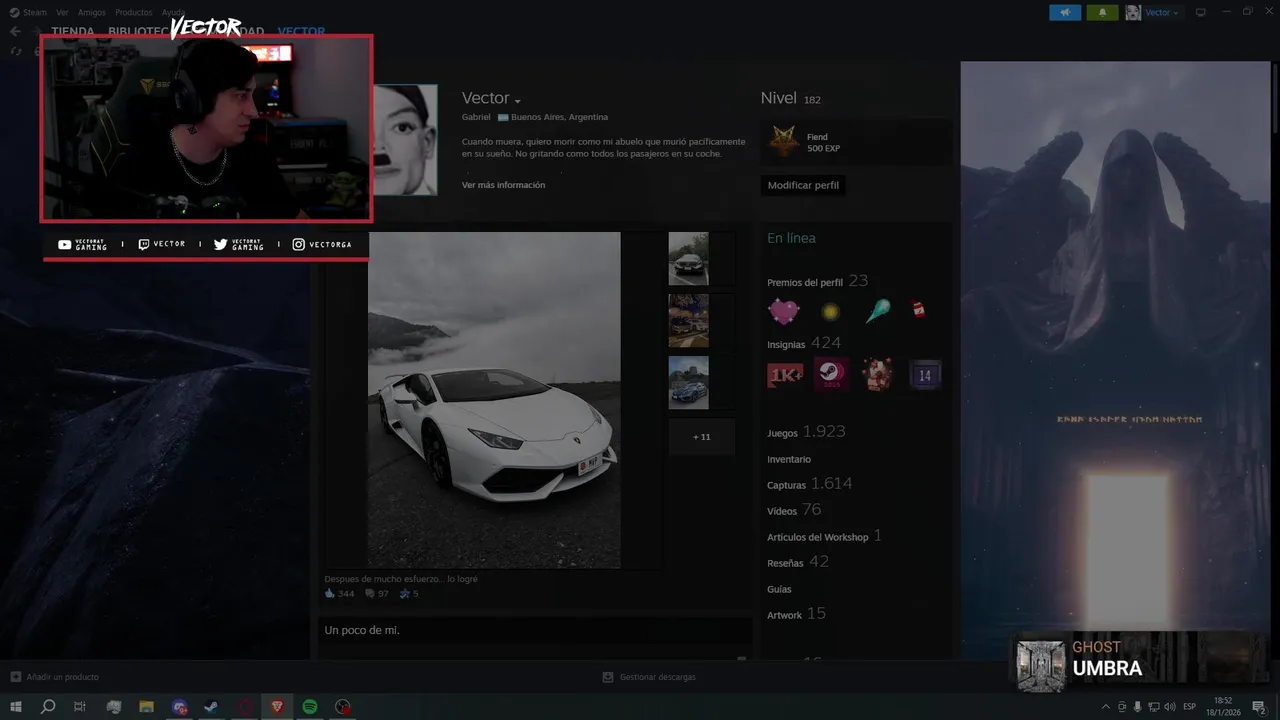Click the small avatar beside Vector account name

click(1133, 12)
